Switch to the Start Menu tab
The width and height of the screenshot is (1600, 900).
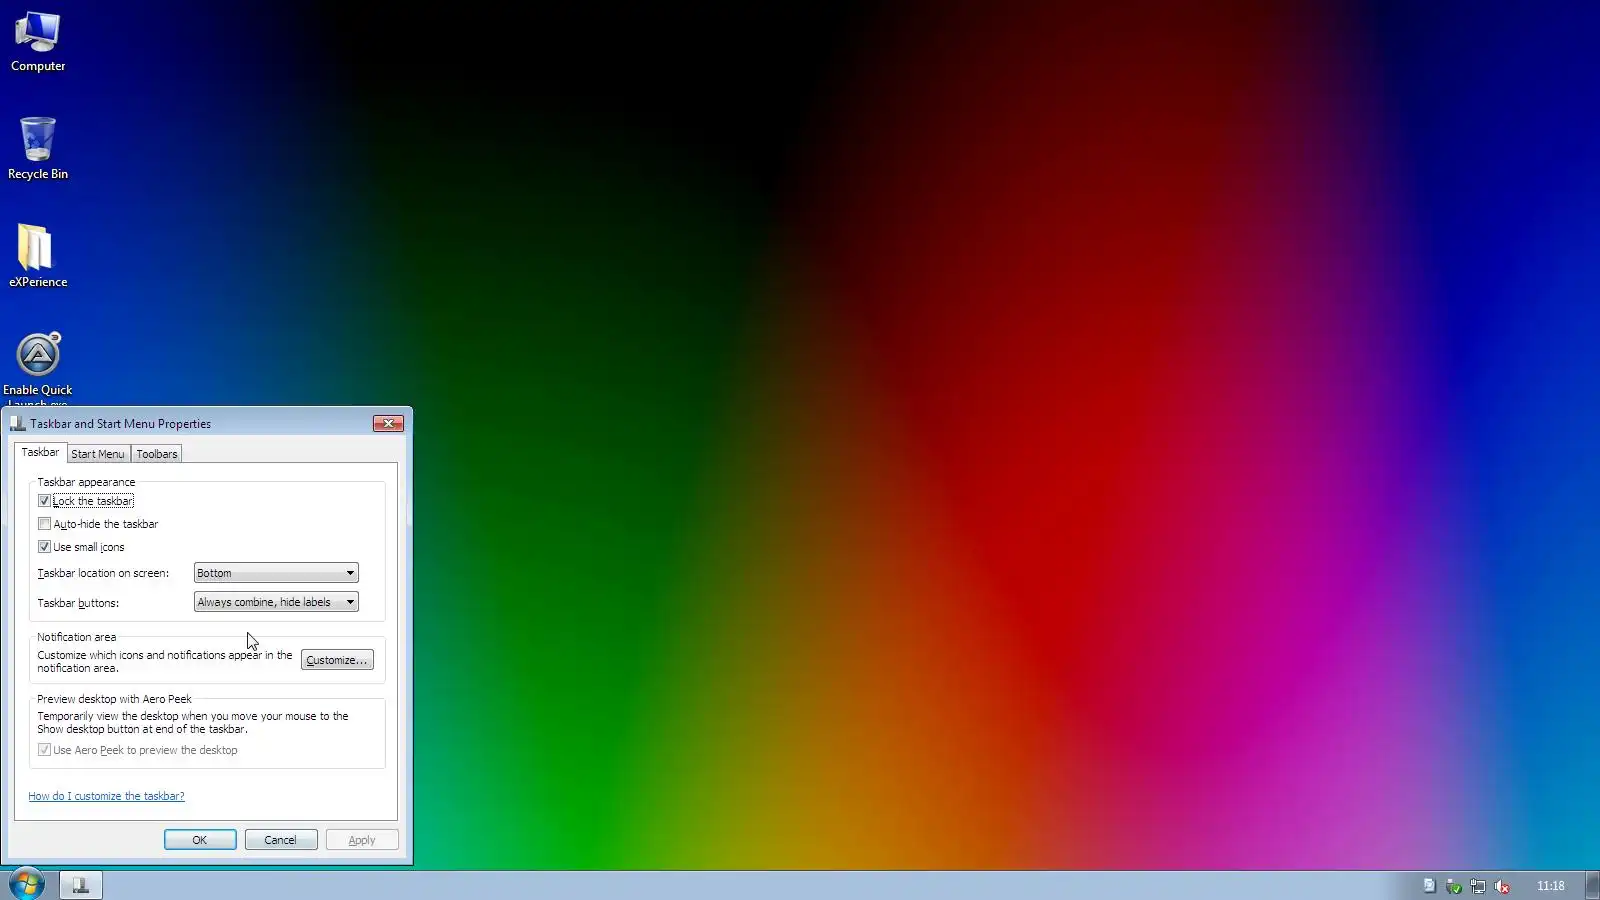[98, 454]
